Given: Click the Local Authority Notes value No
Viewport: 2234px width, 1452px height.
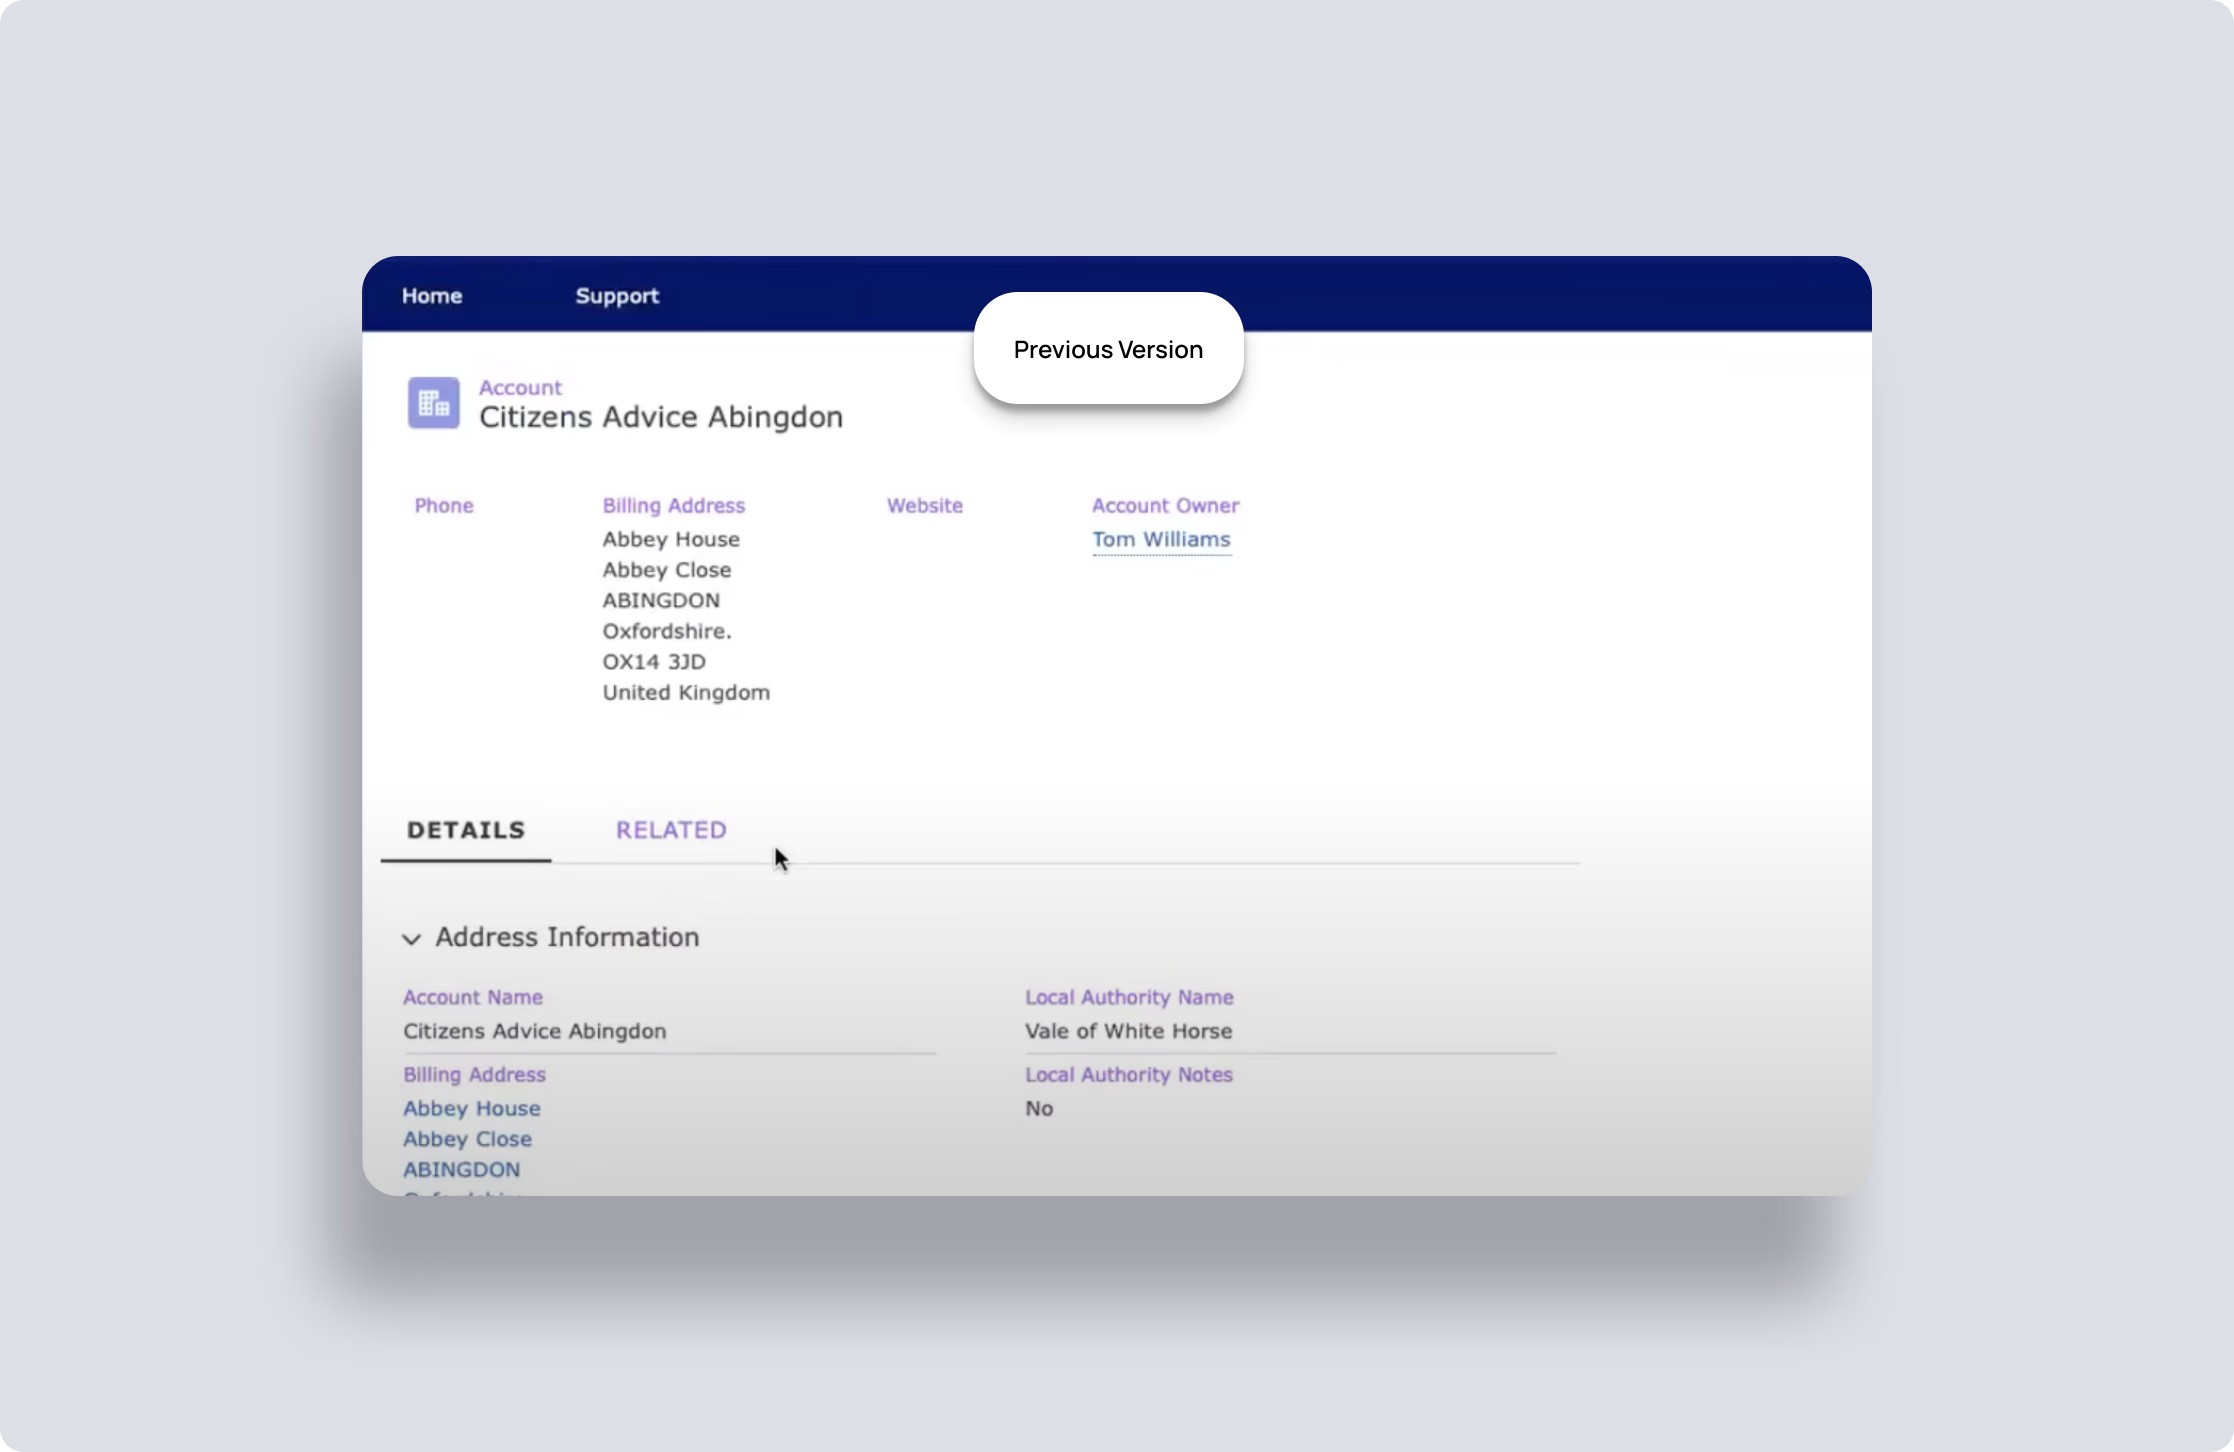Looking at the screenshot, I should coord(1039,1108).
